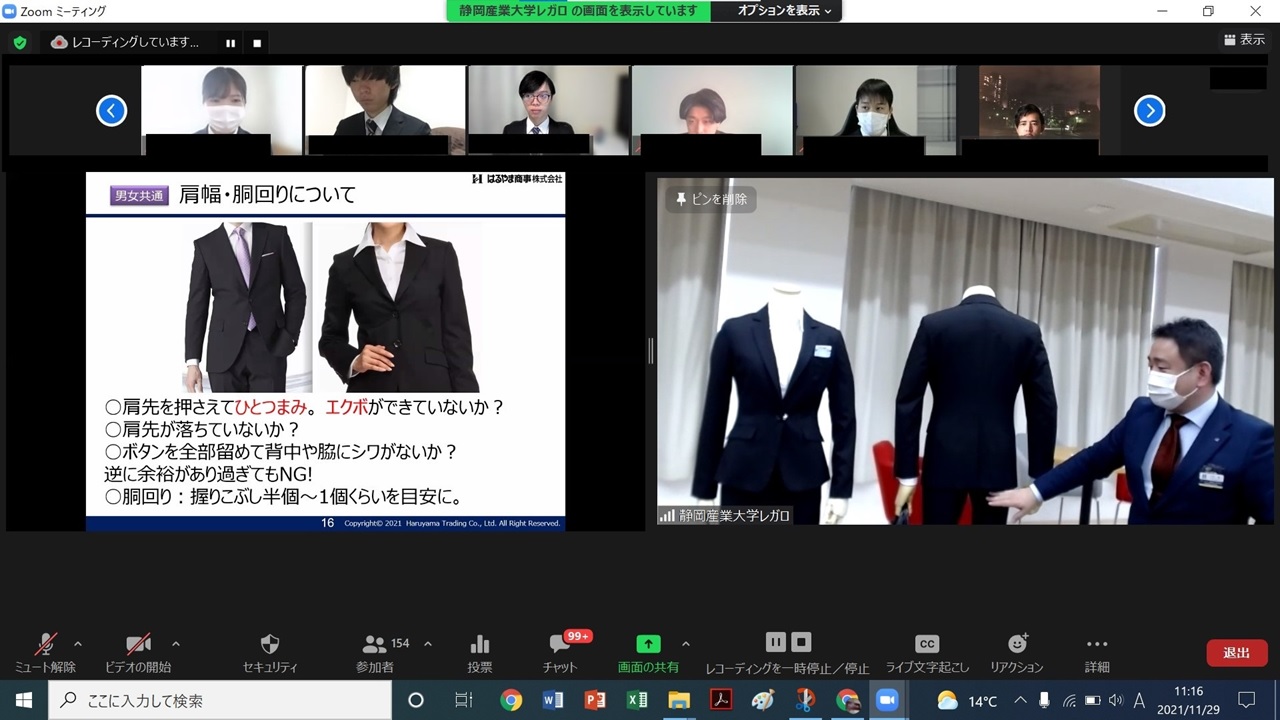This screenshot has width=1280, height=720.
Task: Pause recording in bottom toolbar
Action: (x=776, y=643)
